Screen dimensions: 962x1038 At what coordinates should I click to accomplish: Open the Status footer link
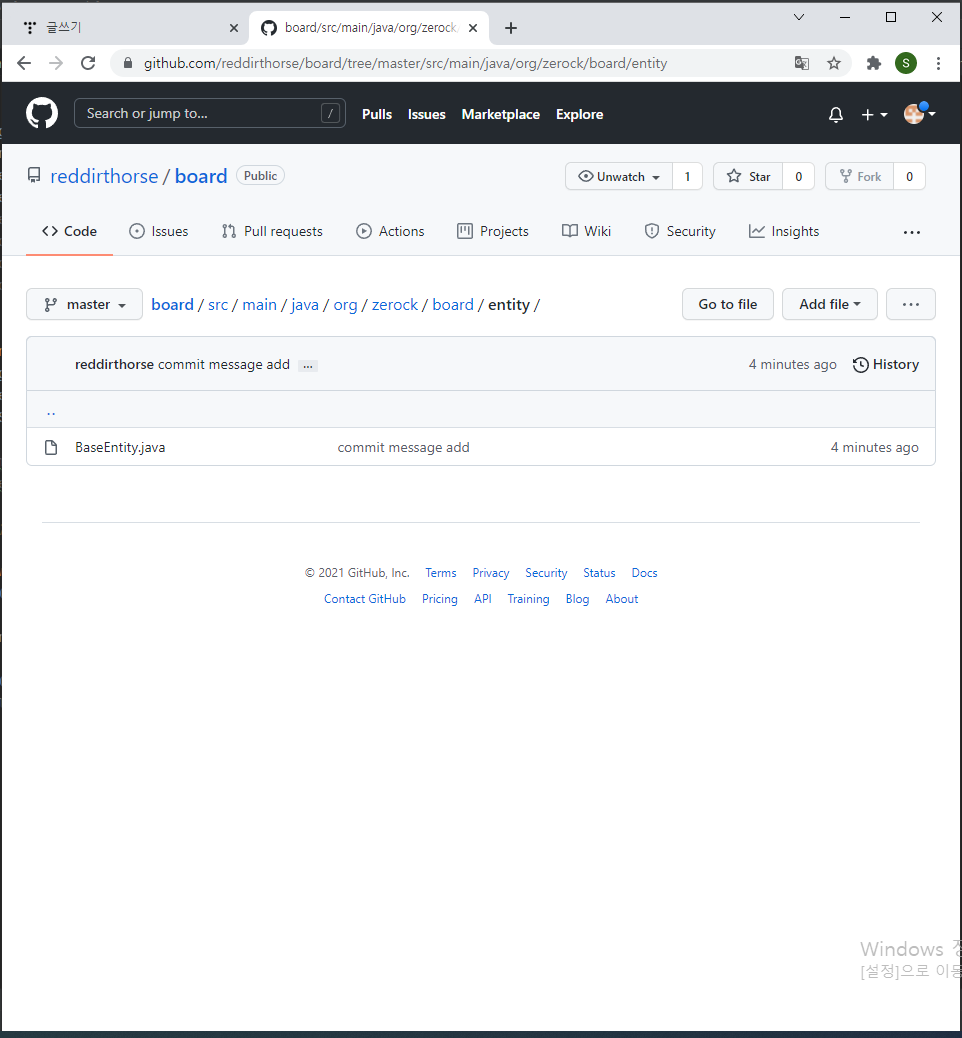[x=599, y=573]
